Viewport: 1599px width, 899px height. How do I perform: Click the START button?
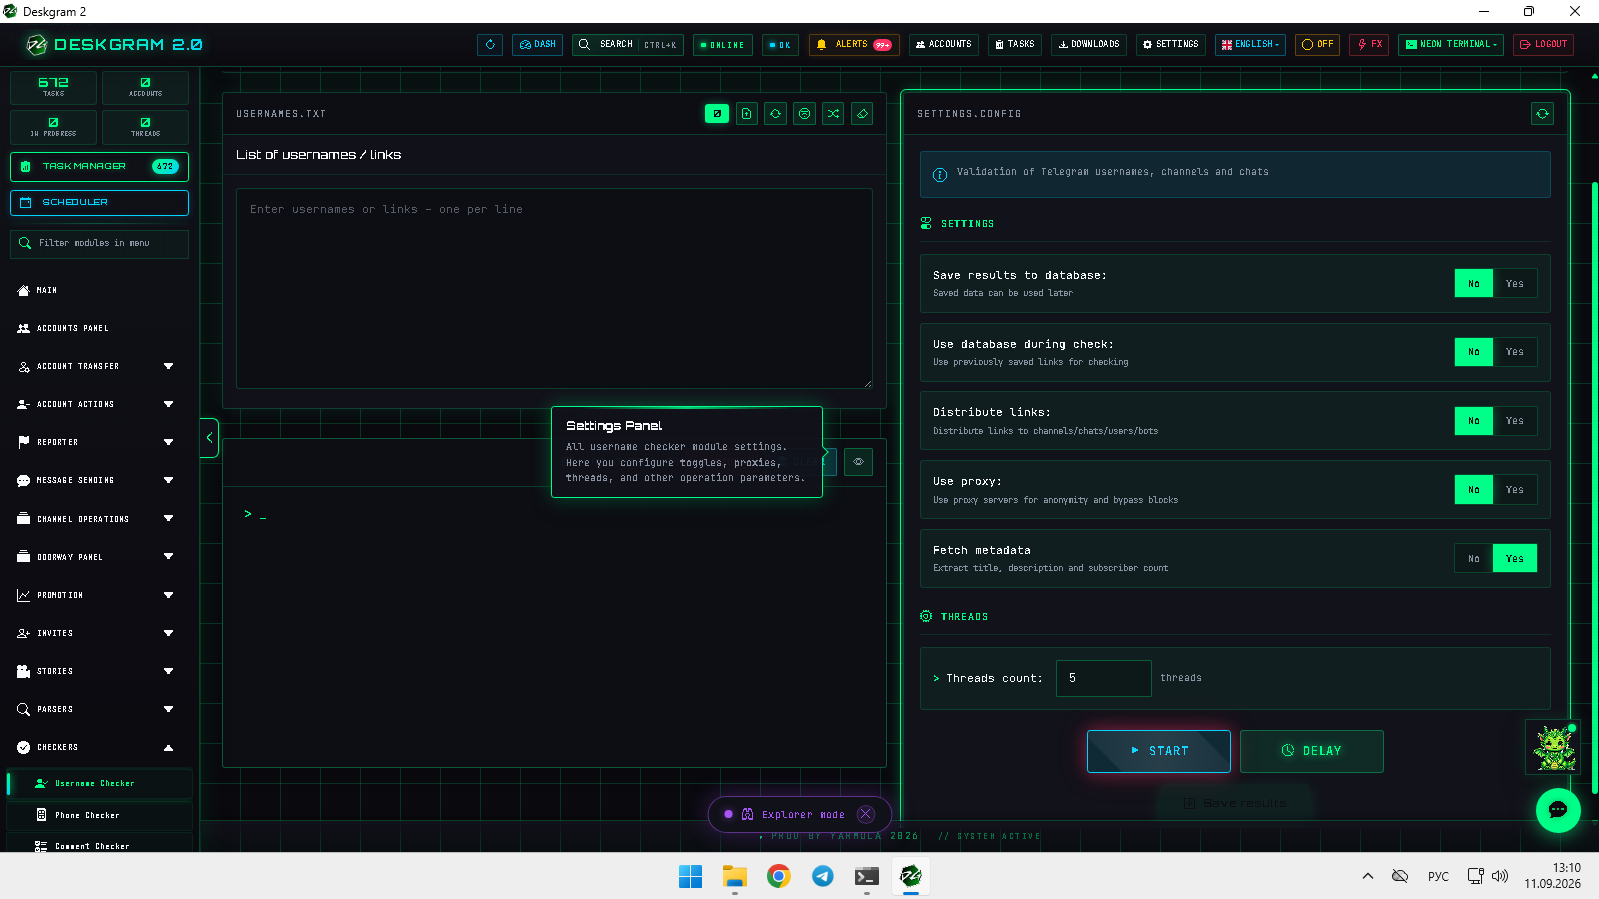[x=1159, y=751]
